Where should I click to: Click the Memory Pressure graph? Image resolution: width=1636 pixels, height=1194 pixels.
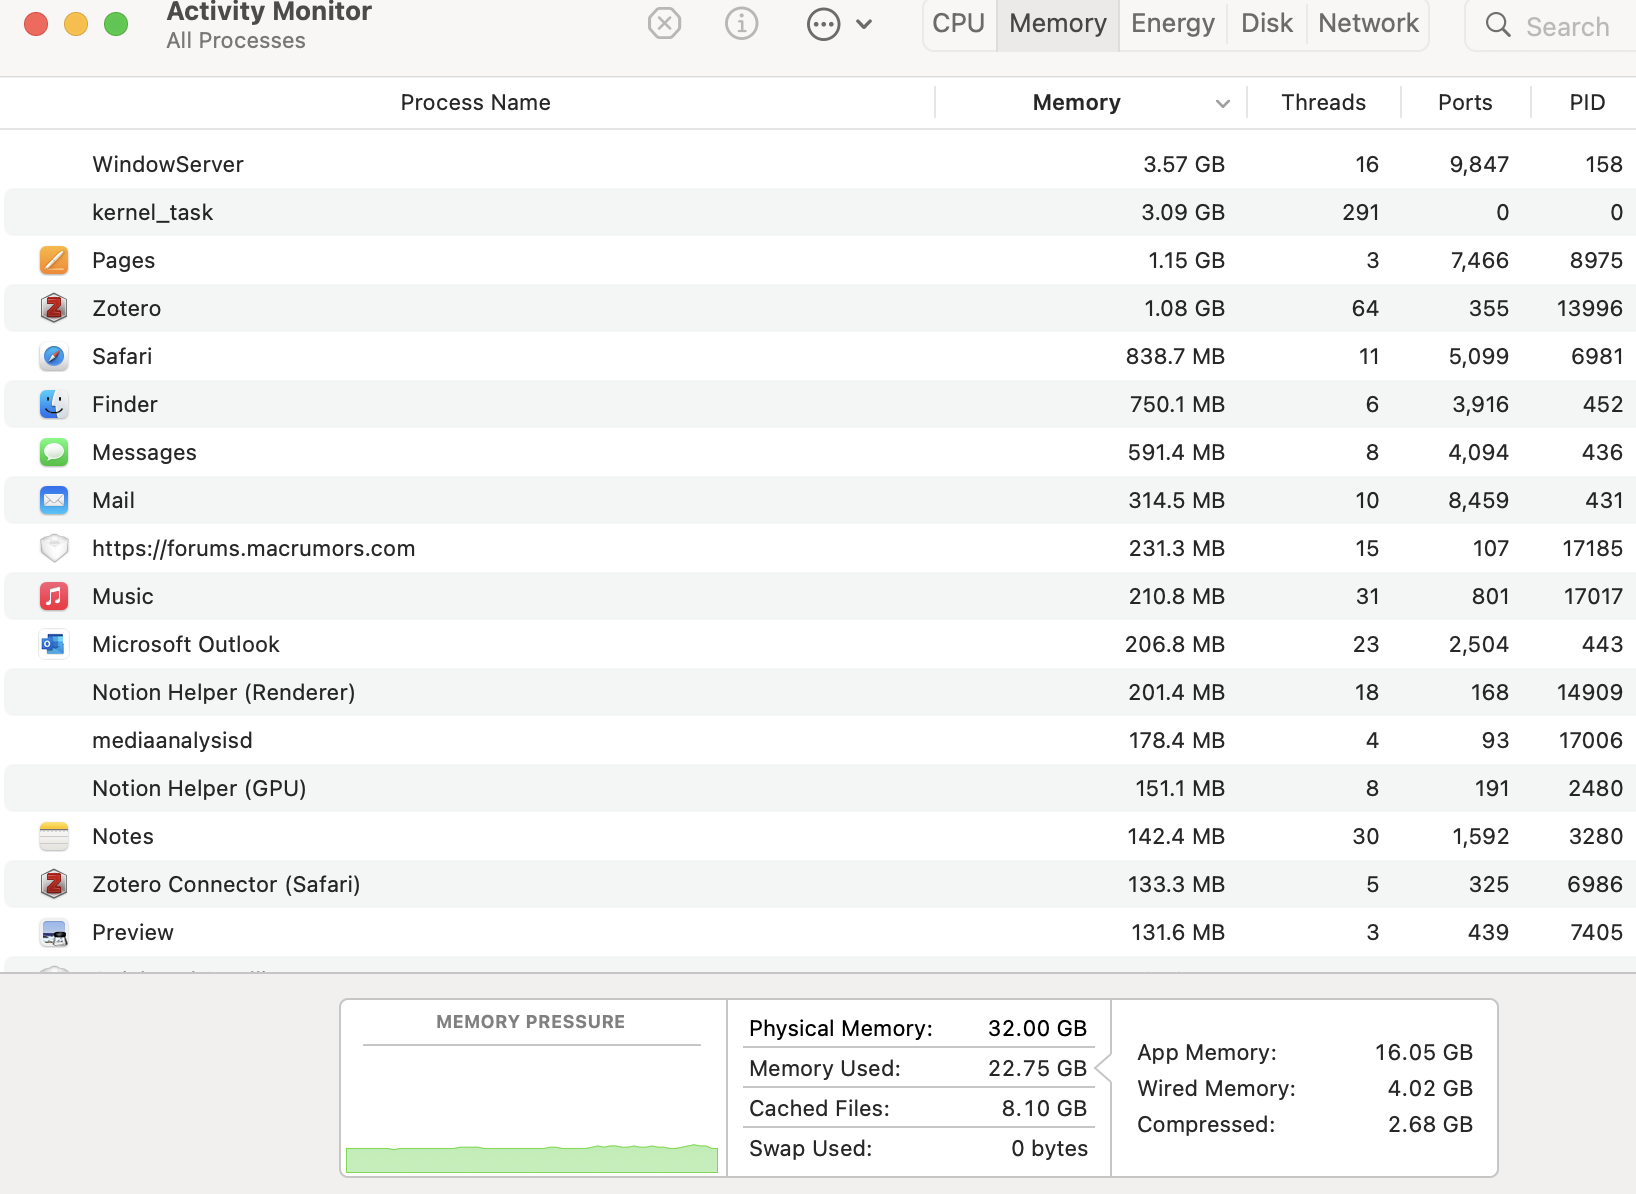(x=532, y=1110)
